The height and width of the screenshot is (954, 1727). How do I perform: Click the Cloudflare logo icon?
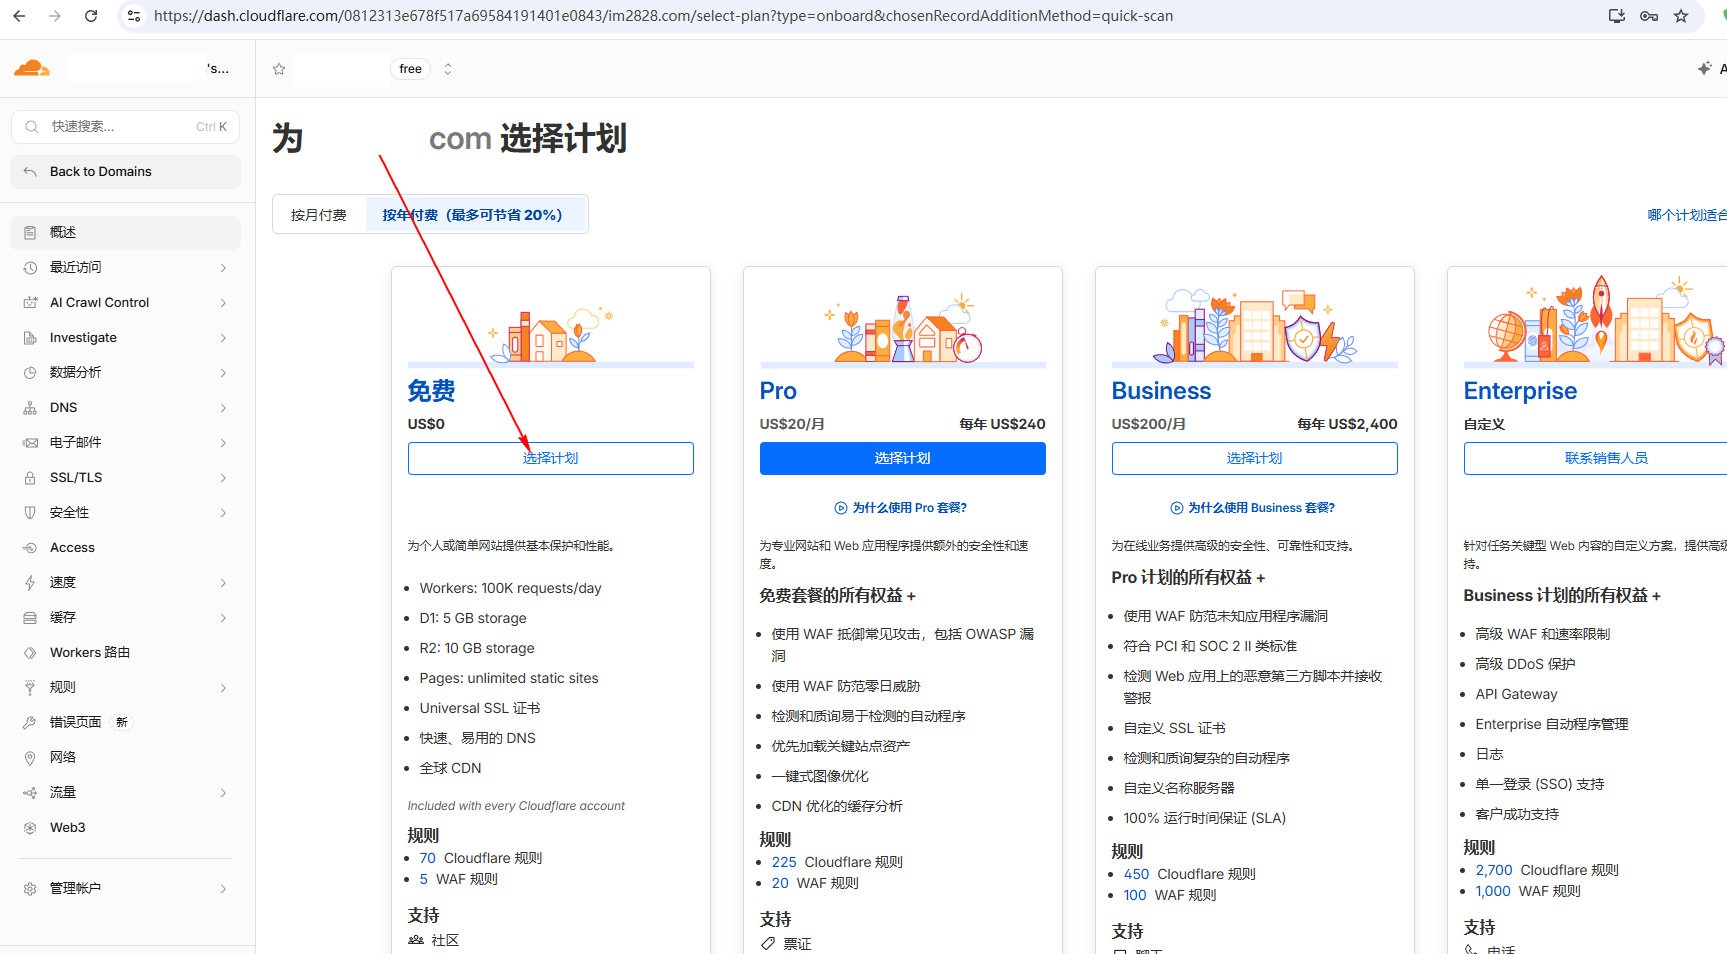coord(32,68)
